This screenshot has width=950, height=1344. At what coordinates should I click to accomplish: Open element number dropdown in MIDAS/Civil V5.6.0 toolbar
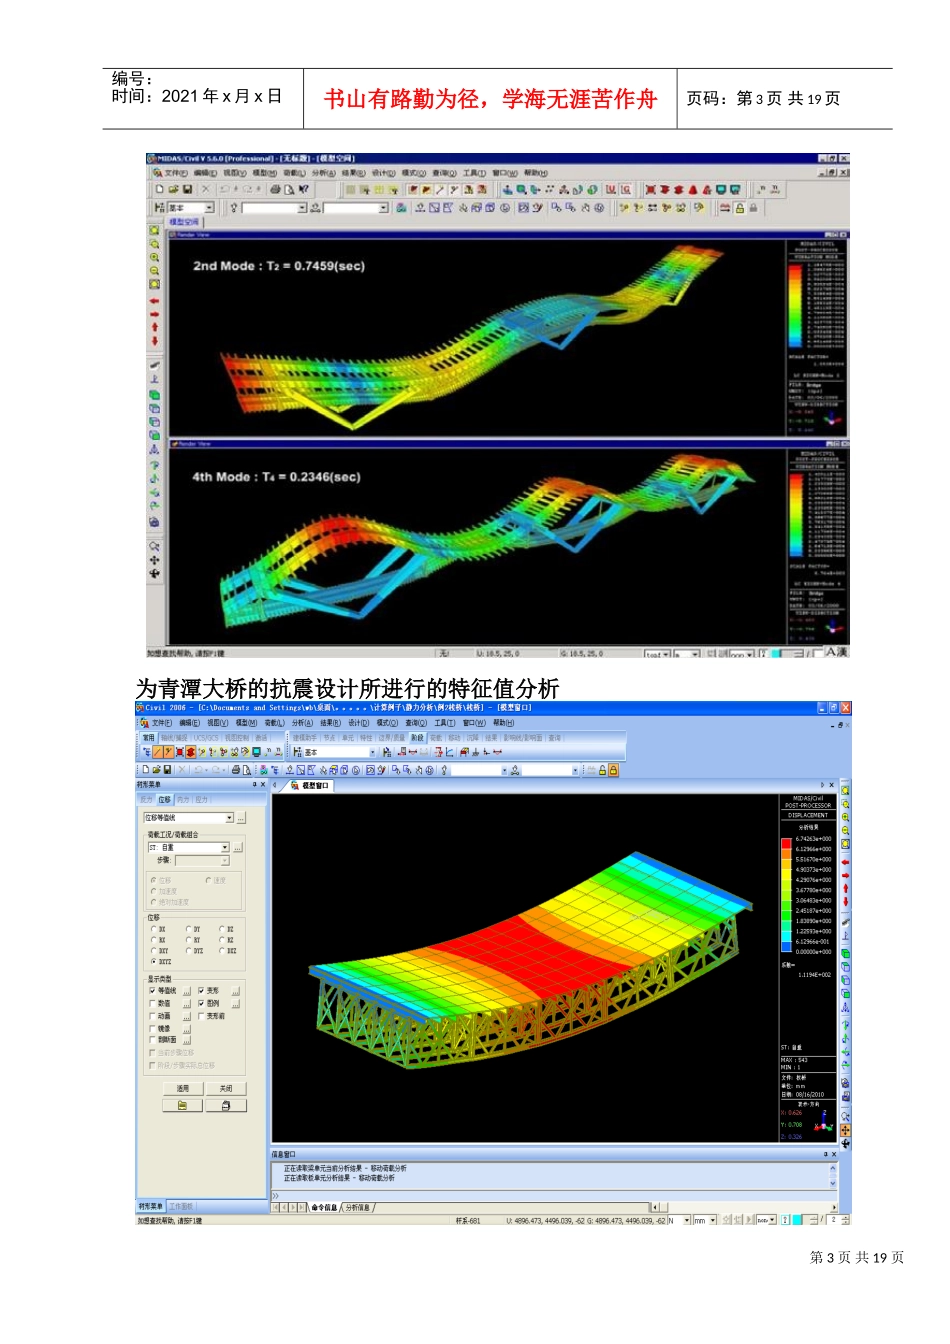(383, 208)
